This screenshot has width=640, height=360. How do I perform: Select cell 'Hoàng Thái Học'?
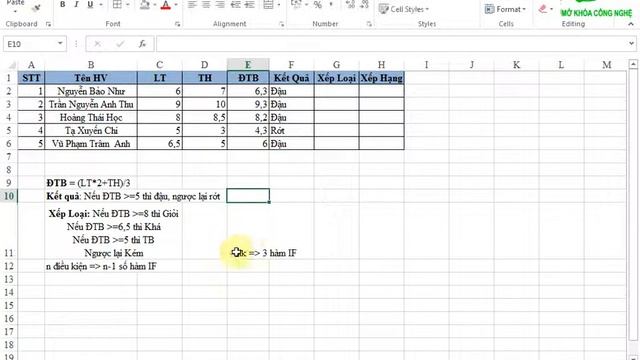pyautogui.click(x=91, y=117)
